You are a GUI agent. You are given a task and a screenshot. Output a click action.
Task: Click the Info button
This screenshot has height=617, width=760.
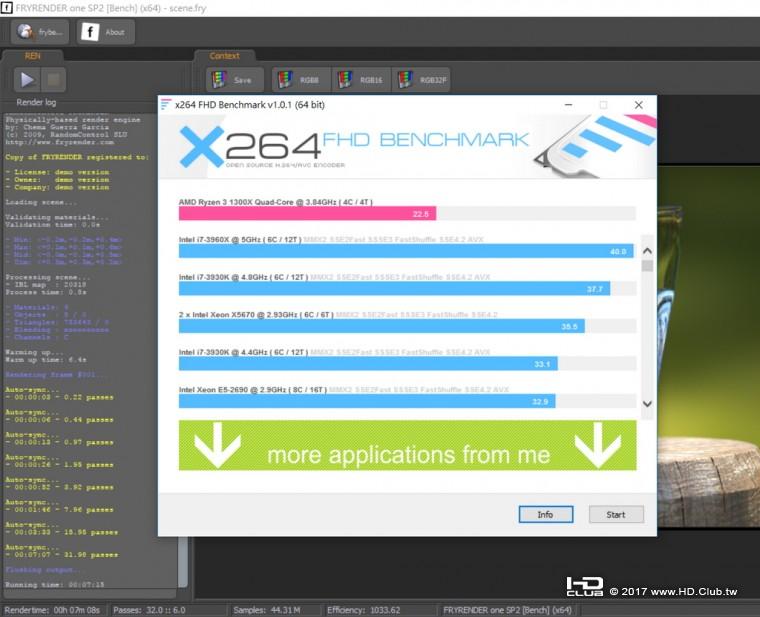546,515
